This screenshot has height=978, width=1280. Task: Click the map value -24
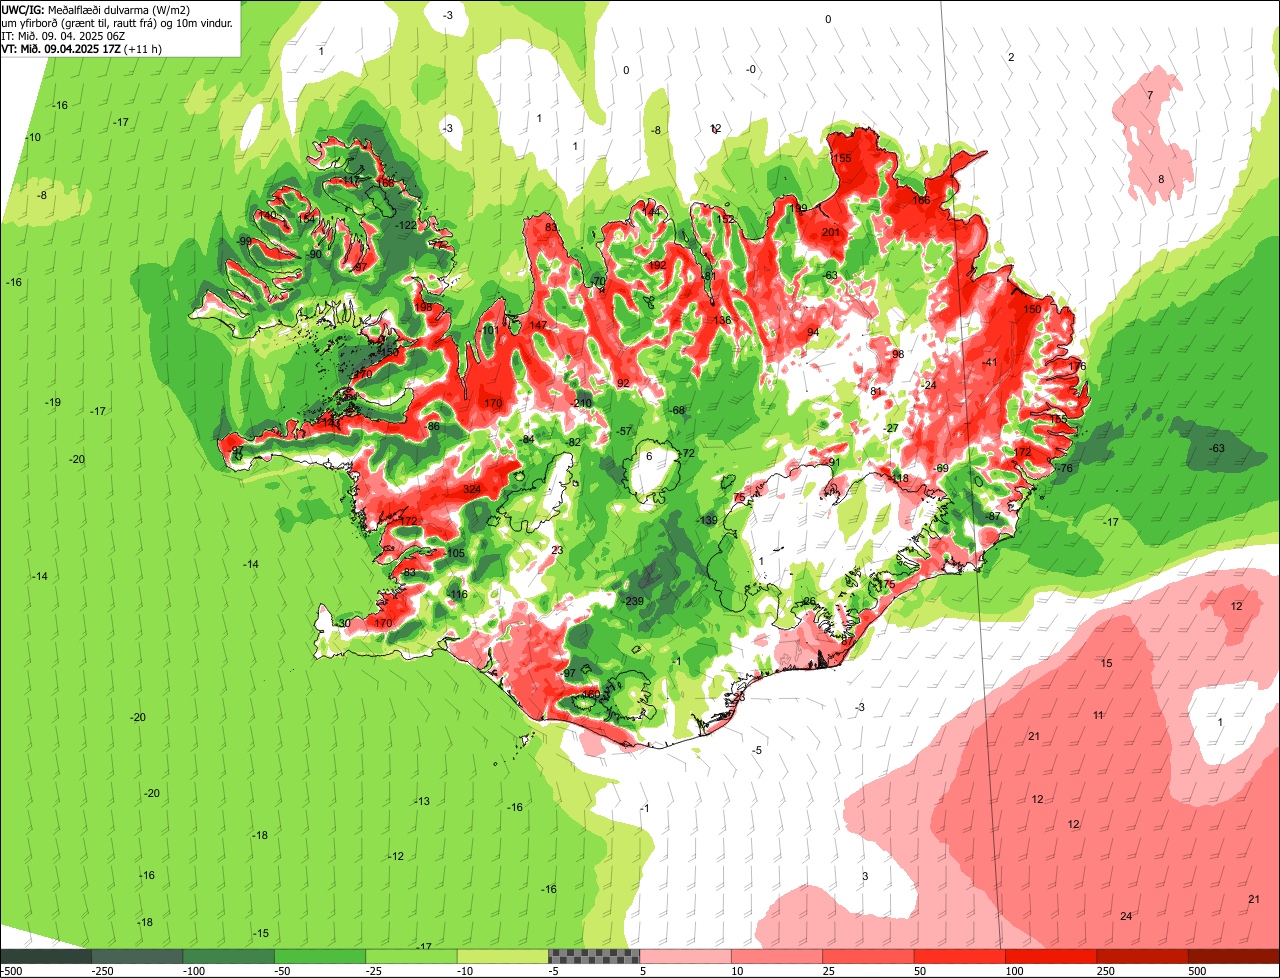tap(929, 385)
